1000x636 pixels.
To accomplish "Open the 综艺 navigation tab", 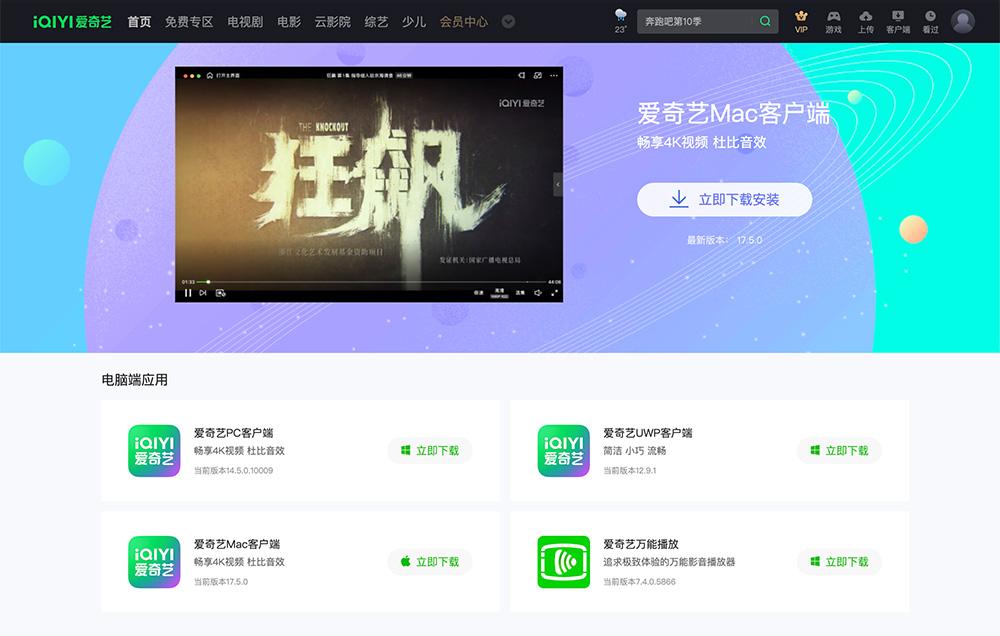I will [376, 22].
